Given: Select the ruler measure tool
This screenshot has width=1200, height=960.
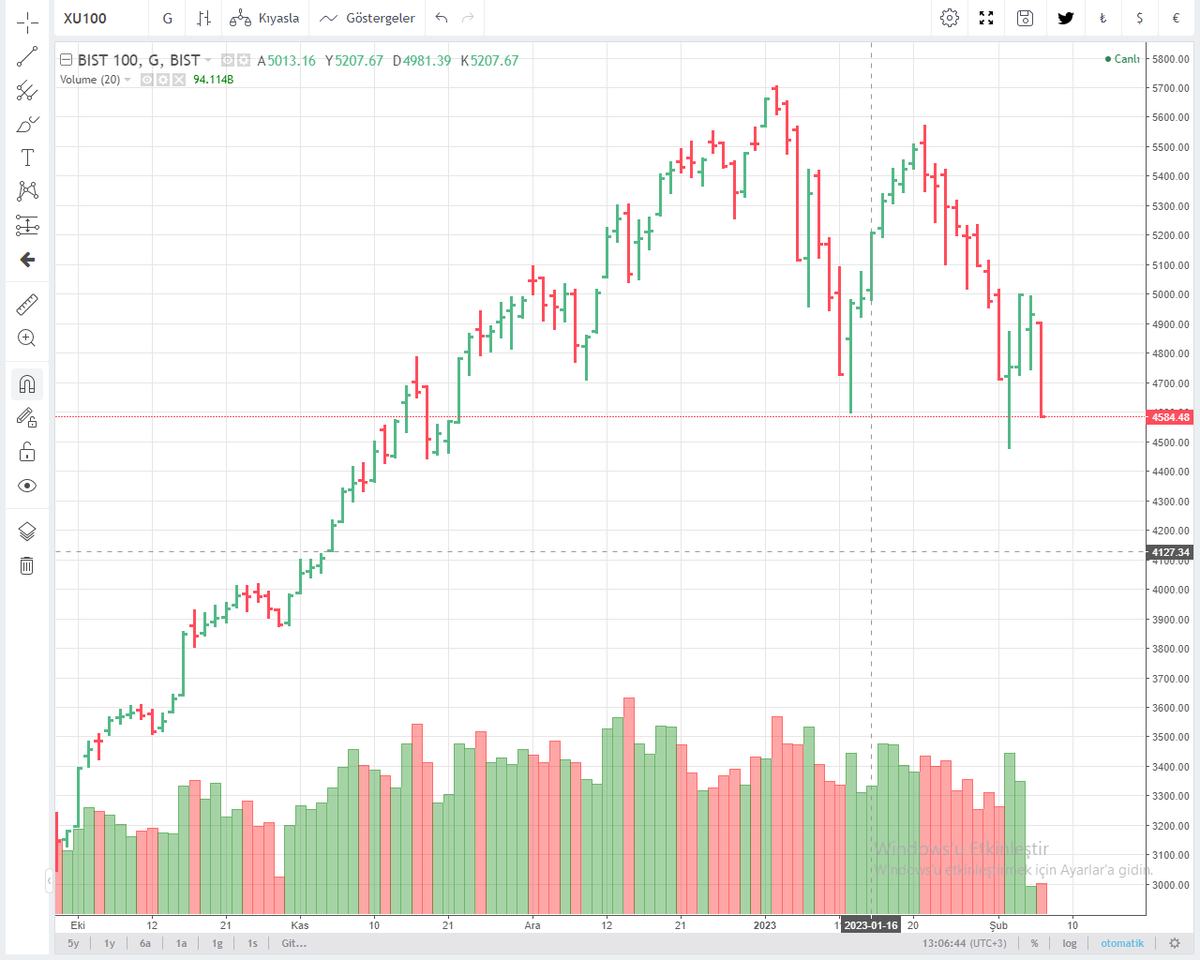Looking at the screenshot, I should (27, 303).
